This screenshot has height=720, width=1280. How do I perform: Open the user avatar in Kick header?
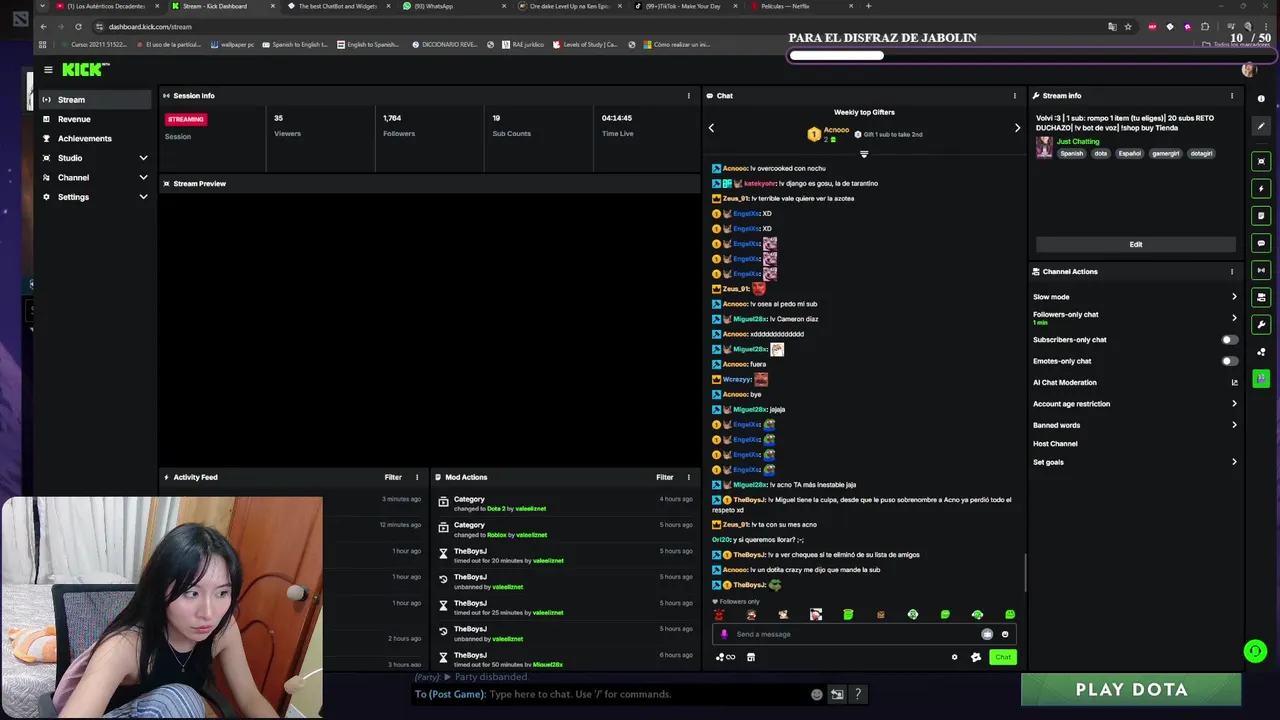(1248, 69)
